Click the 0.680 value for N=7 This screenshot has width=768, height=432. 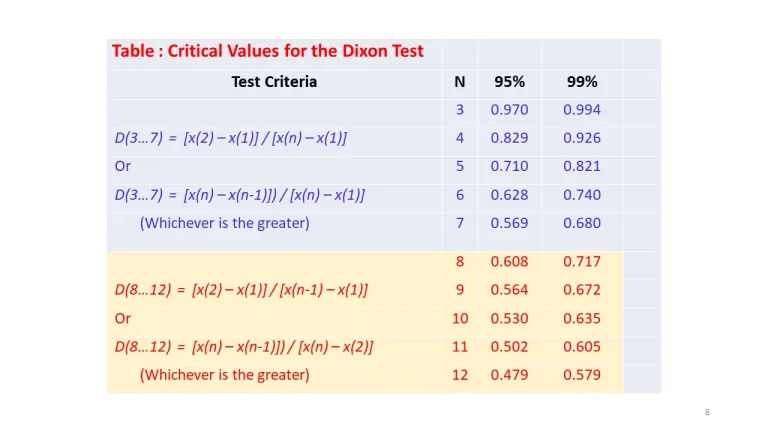(x=582, y=223)
